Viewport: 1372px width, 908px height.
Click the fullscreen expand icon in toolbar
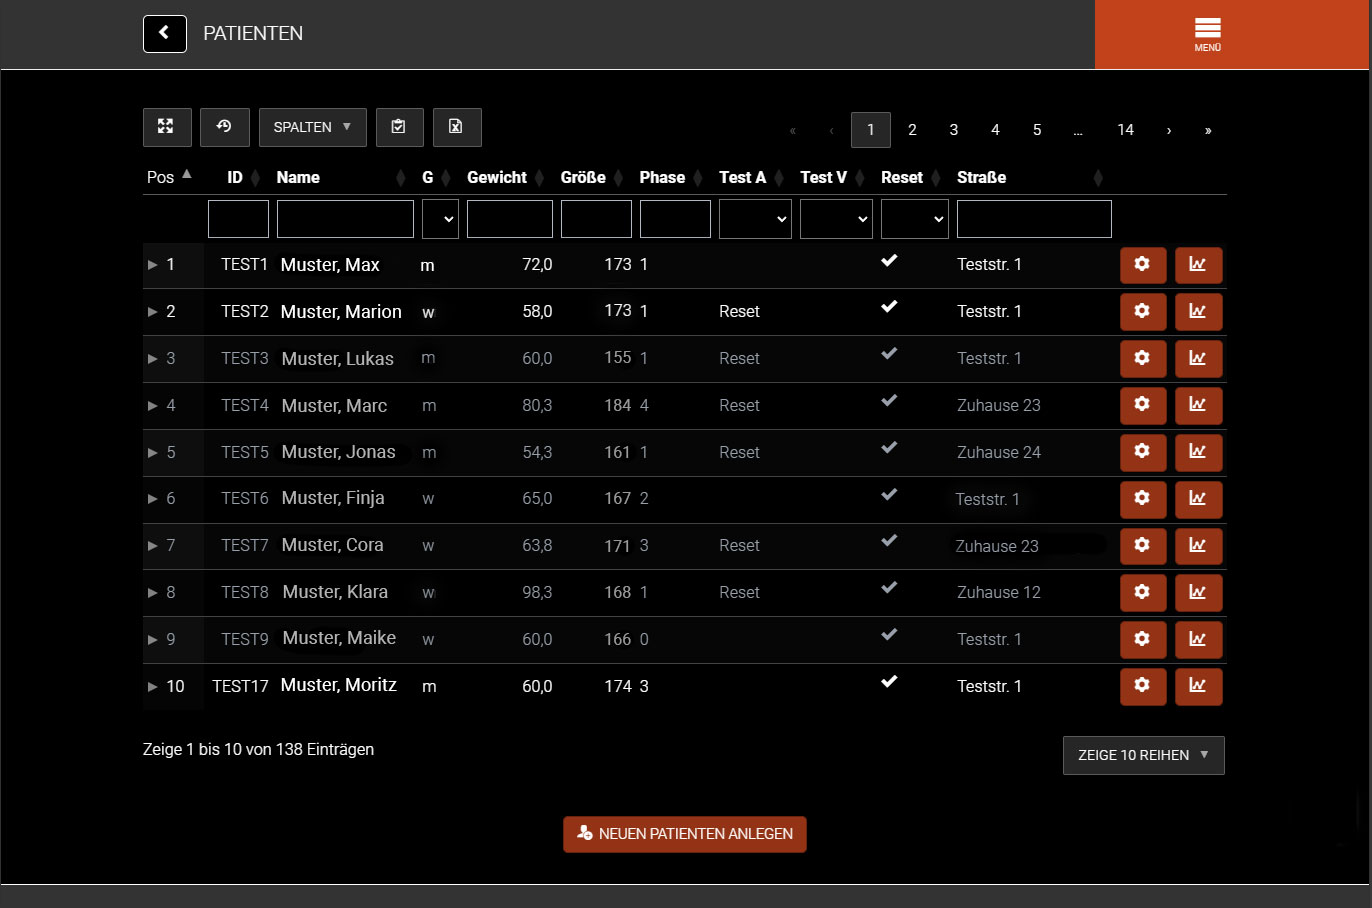coord(166,127)
